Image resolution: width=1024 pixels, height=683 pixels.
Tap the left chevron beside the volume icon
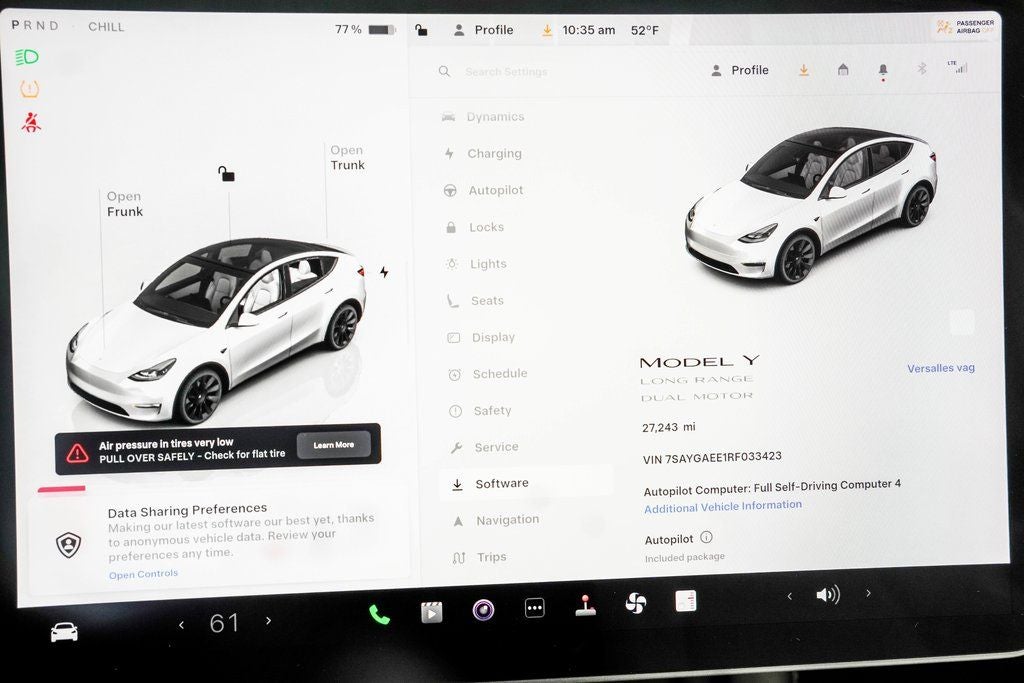(789, 594)
